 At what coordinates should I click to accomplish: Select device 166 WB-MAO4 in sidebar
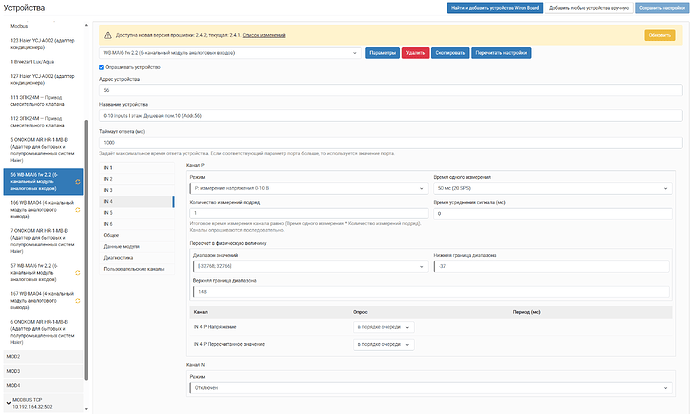point(42,210)
